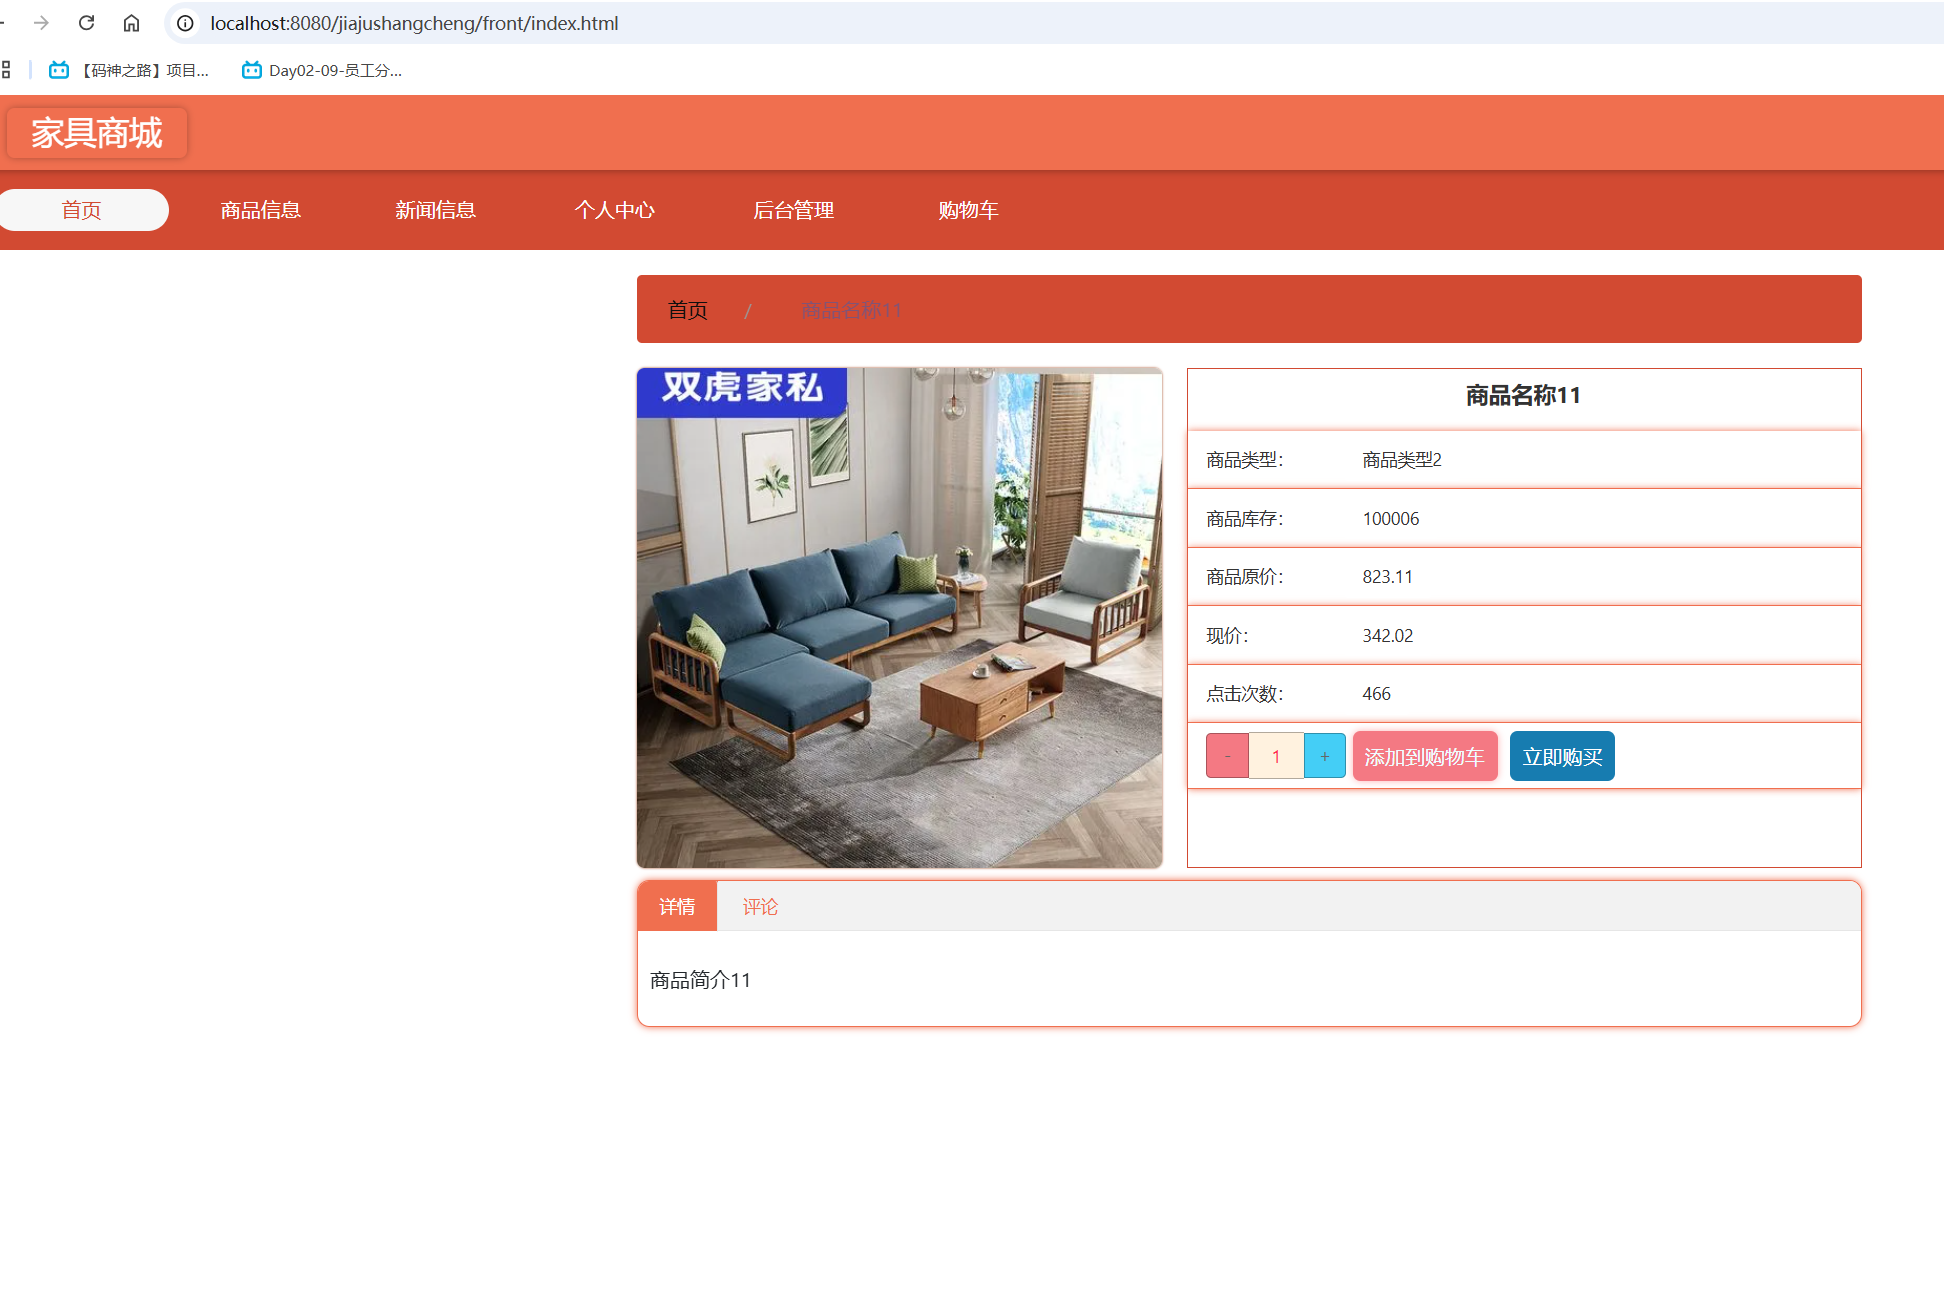
Task: Select the 首页 navigation item
Action: 82,210
